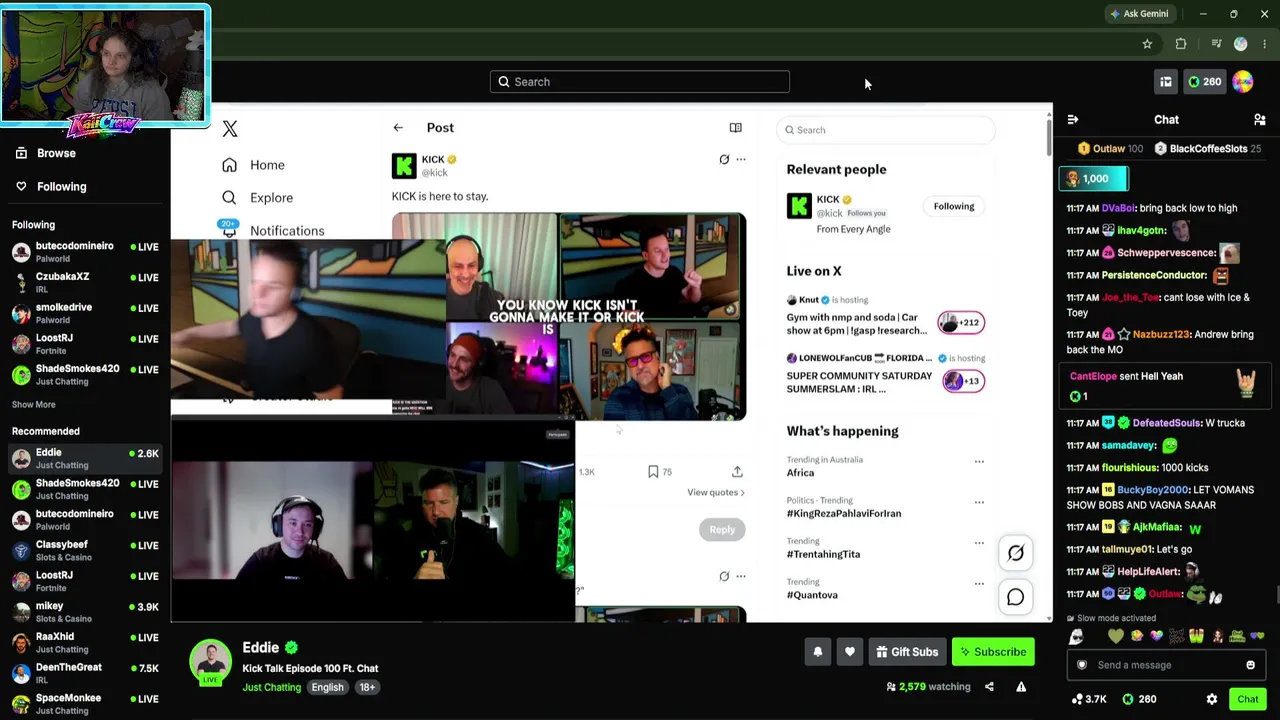
Task: Open more options for #TrentahingTita trend
Action: click(x=979, y=543)
